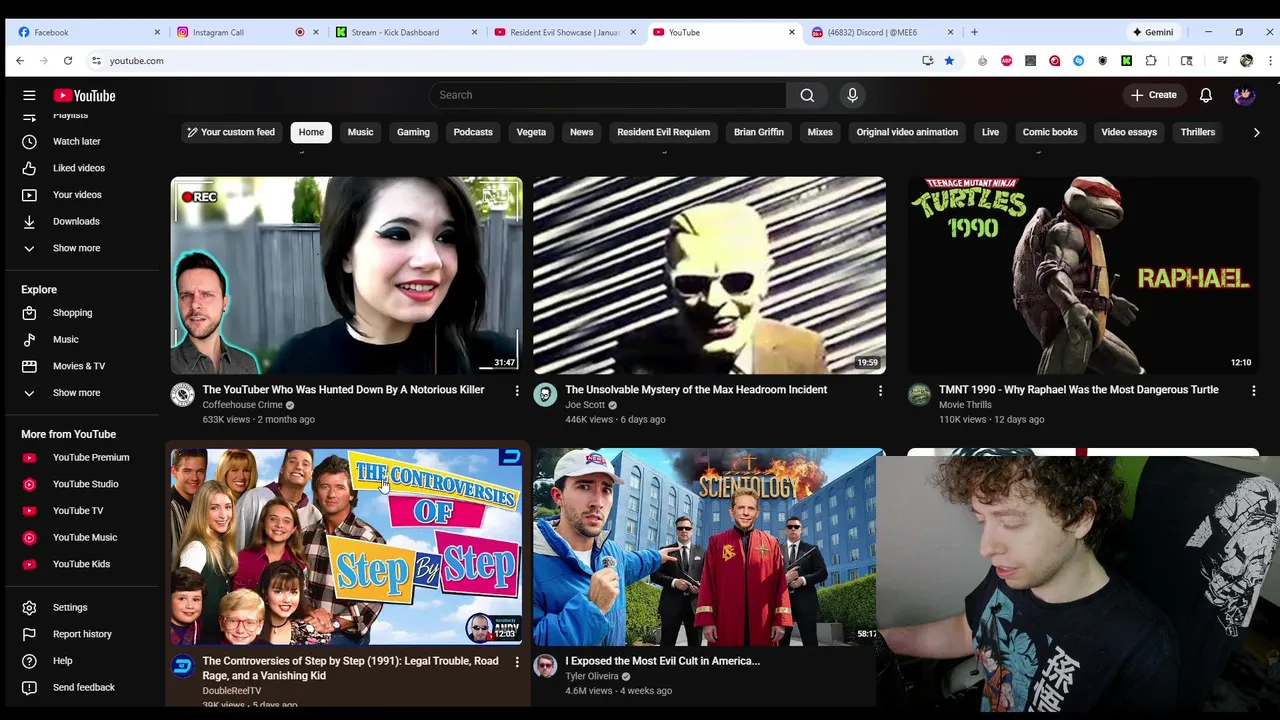Show more chips with the right arrow

[1257, 132]
